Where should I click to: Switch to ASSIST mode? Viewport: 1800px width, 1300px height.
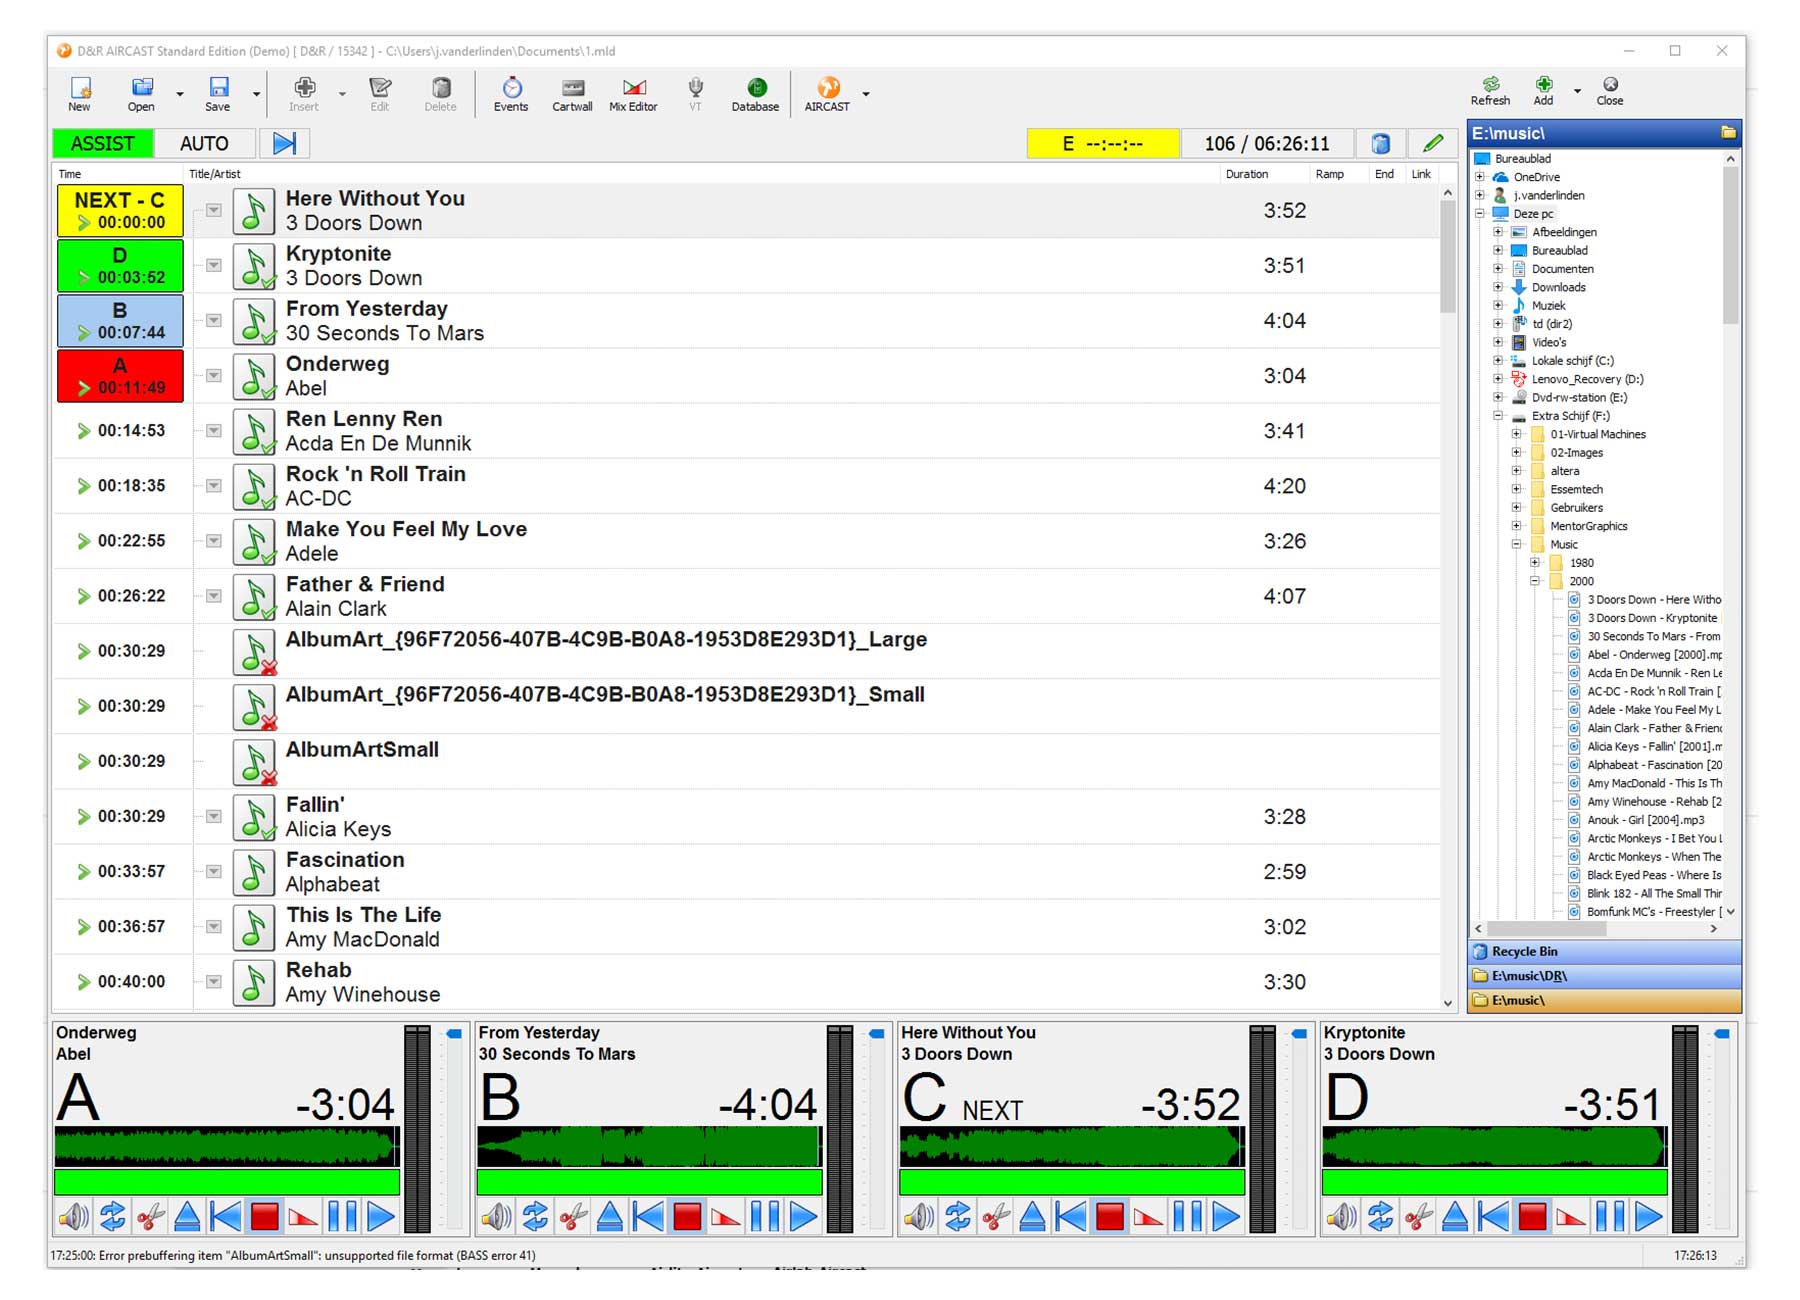pyautogui.click(x=102, y=143)
